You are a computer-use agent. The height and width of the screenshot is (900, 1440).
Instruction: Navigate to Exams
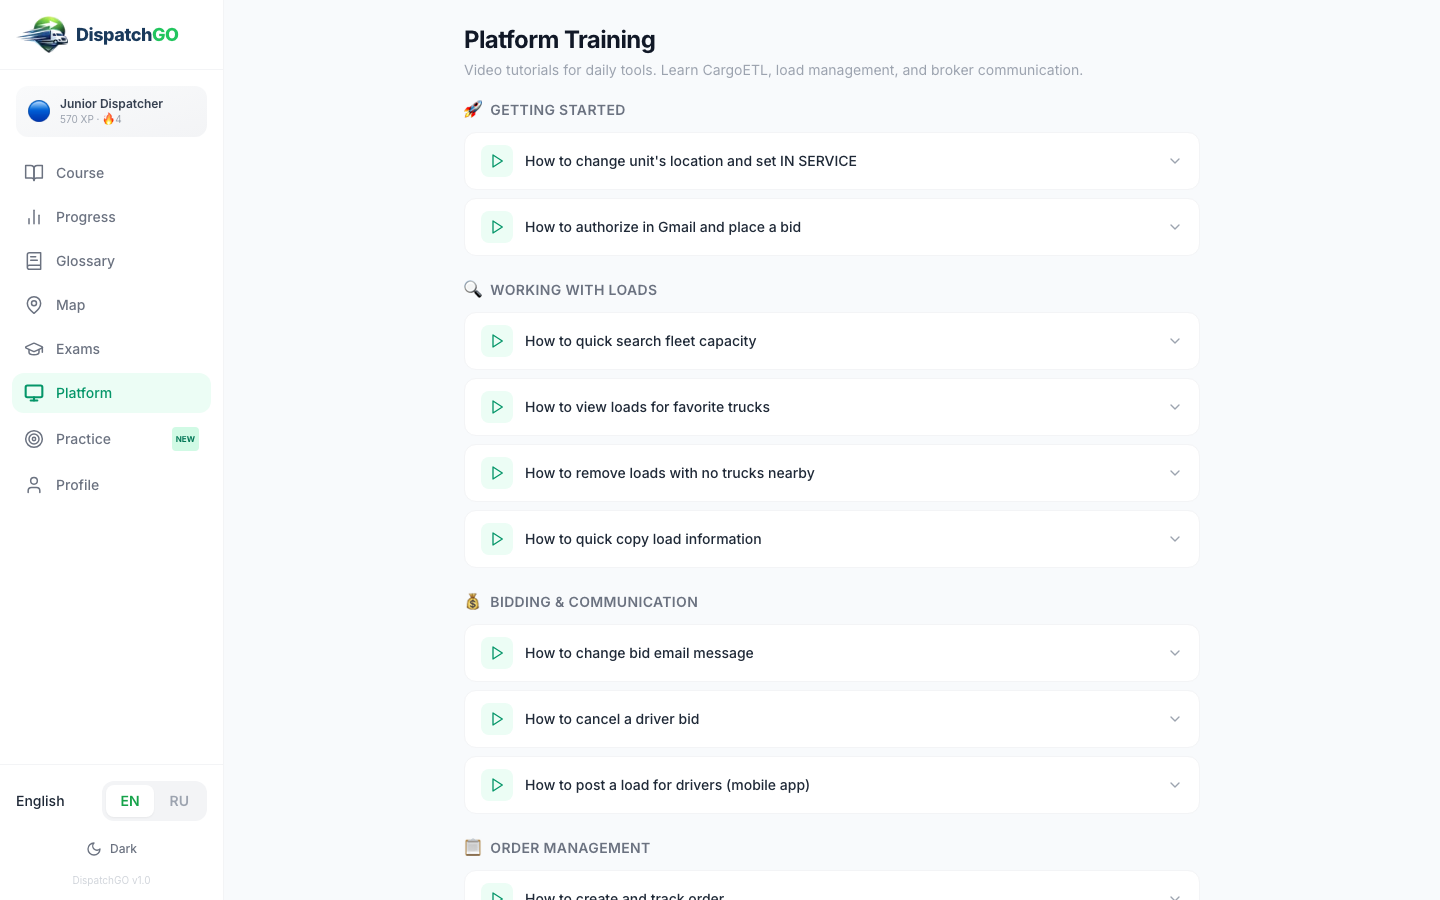click(x=111, y=349)
